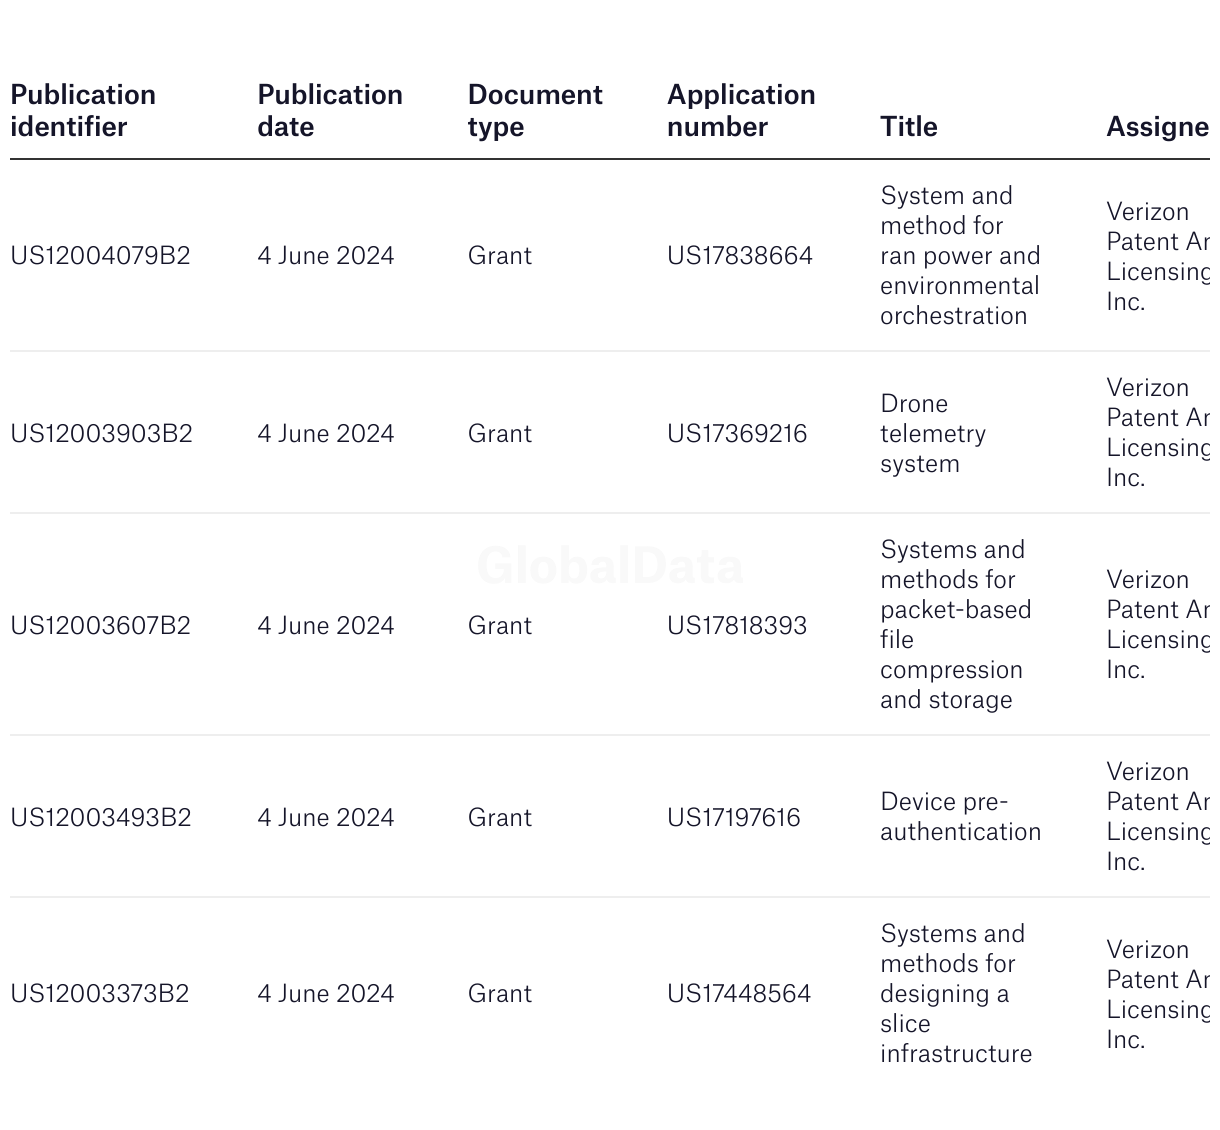Open publication US12004079B2
The height and width of the screenshot is (1130, 1220).
coord(100,256)
